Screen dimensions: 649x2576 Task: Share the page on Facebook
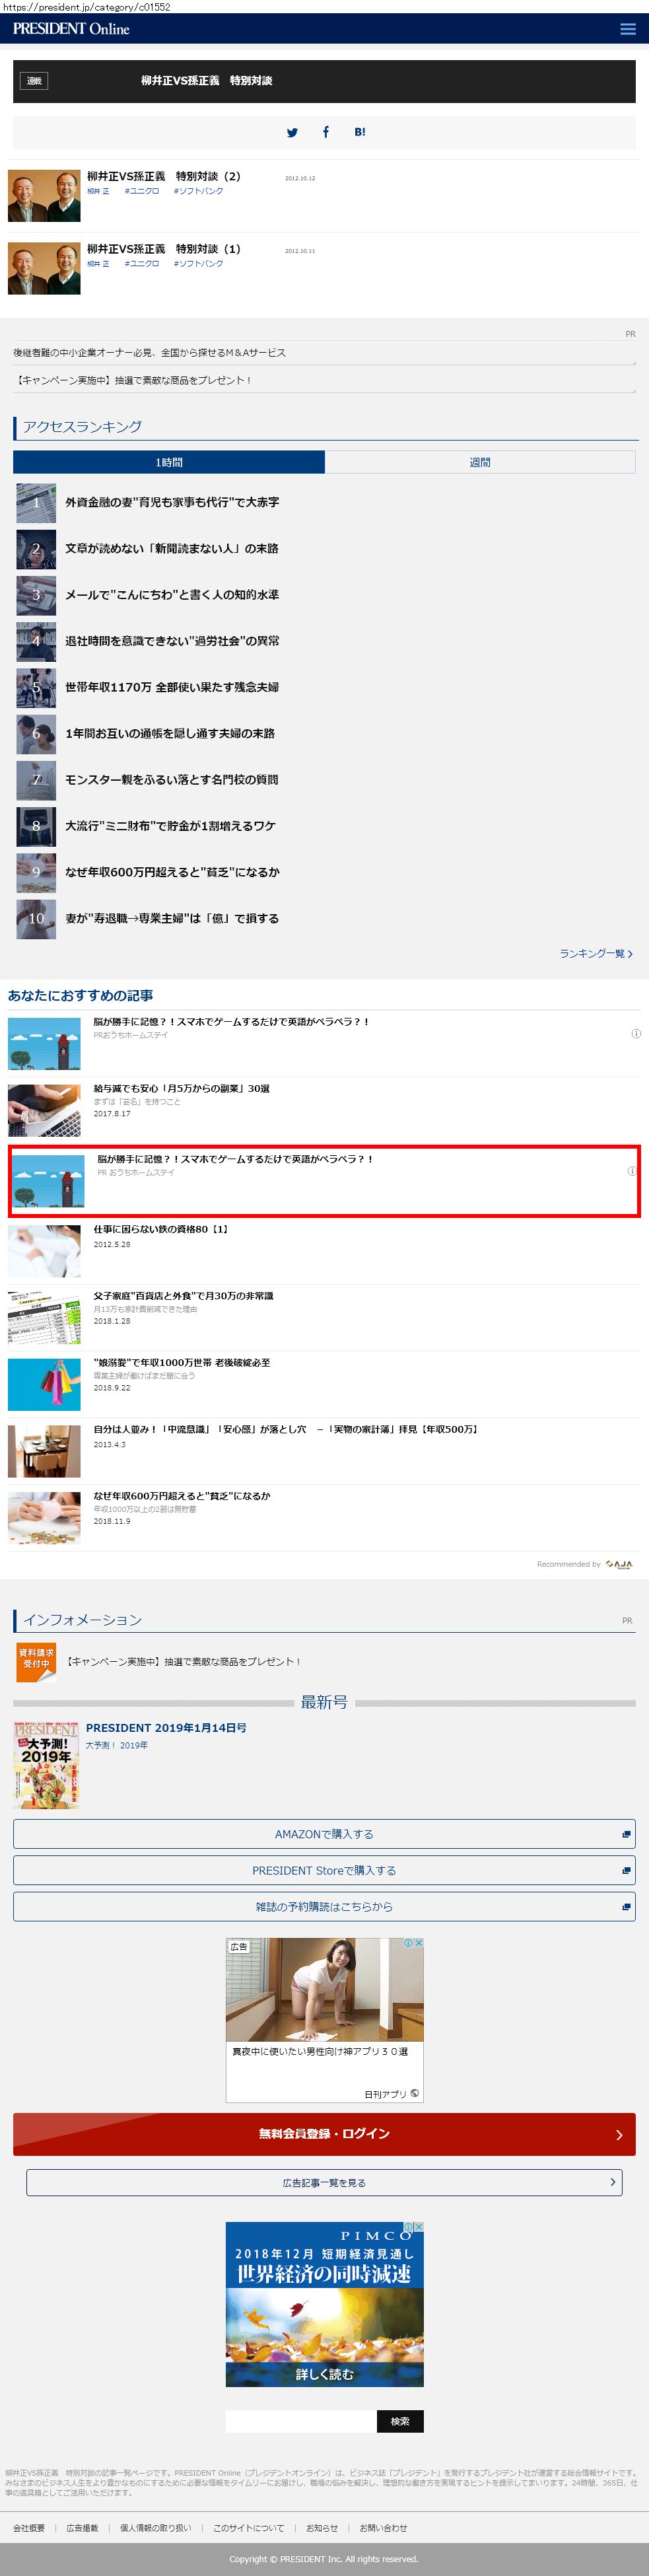[x=325, y=132]
